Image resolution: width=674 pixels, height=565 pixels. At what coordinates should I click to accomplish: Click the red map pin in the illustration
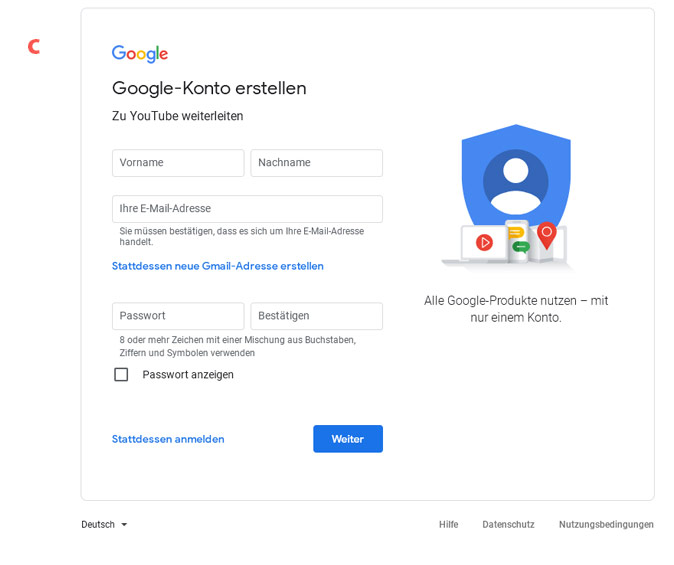click(546, 234)
